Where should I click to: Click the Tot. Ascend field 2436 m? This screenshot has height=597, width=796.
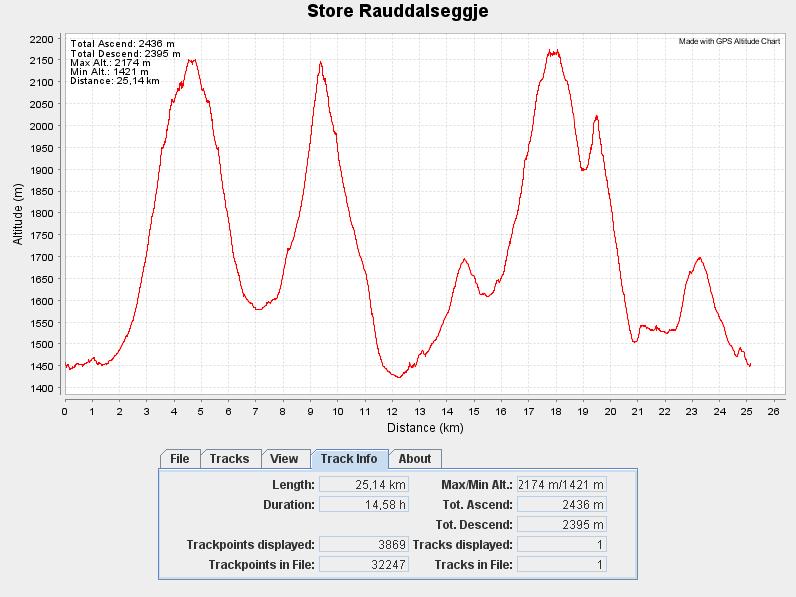click(x=561, y=505)
